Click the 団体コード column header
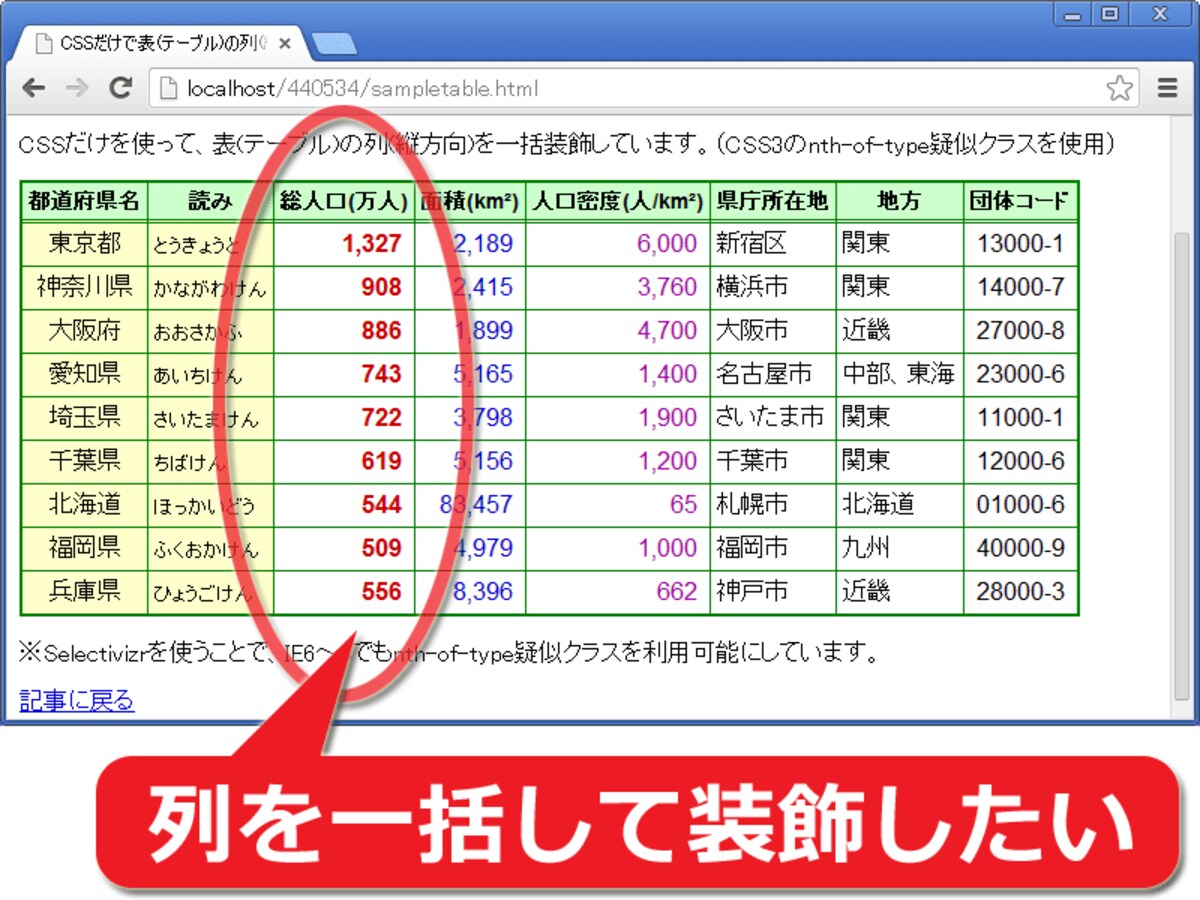Viewport: 1200px width, 900px height. (1020, 201)
